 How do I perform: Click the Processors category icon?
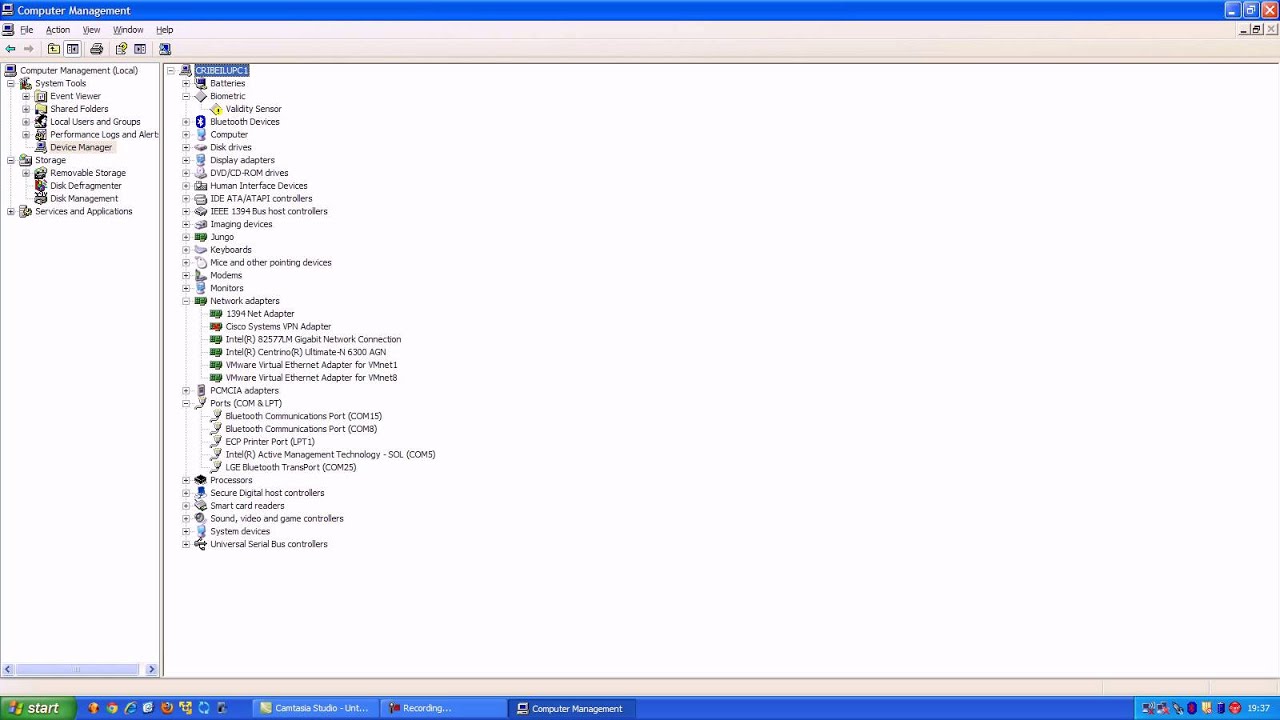point(201,480)
